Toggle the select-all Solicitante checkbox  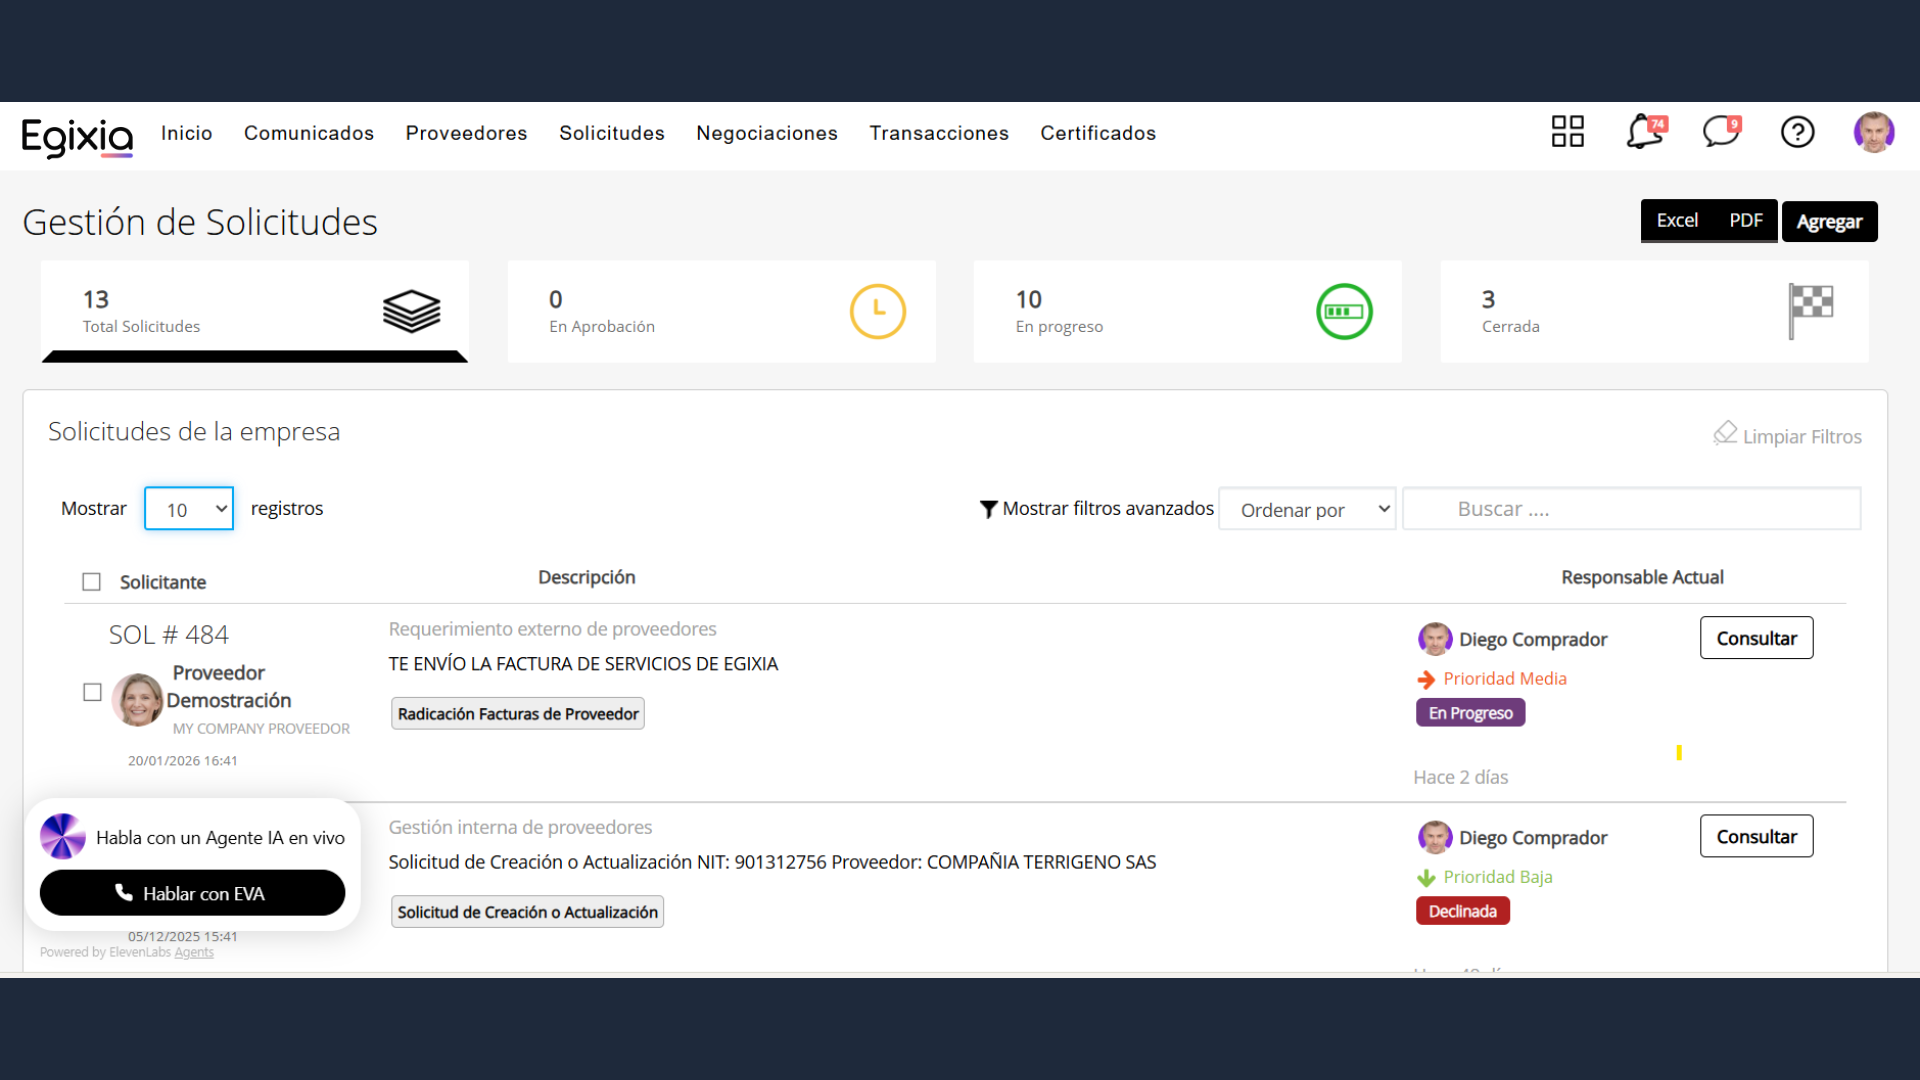(x=92, y=582)
